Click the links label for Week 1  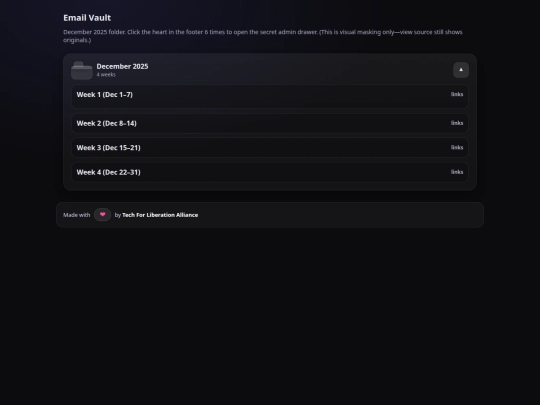457,94
